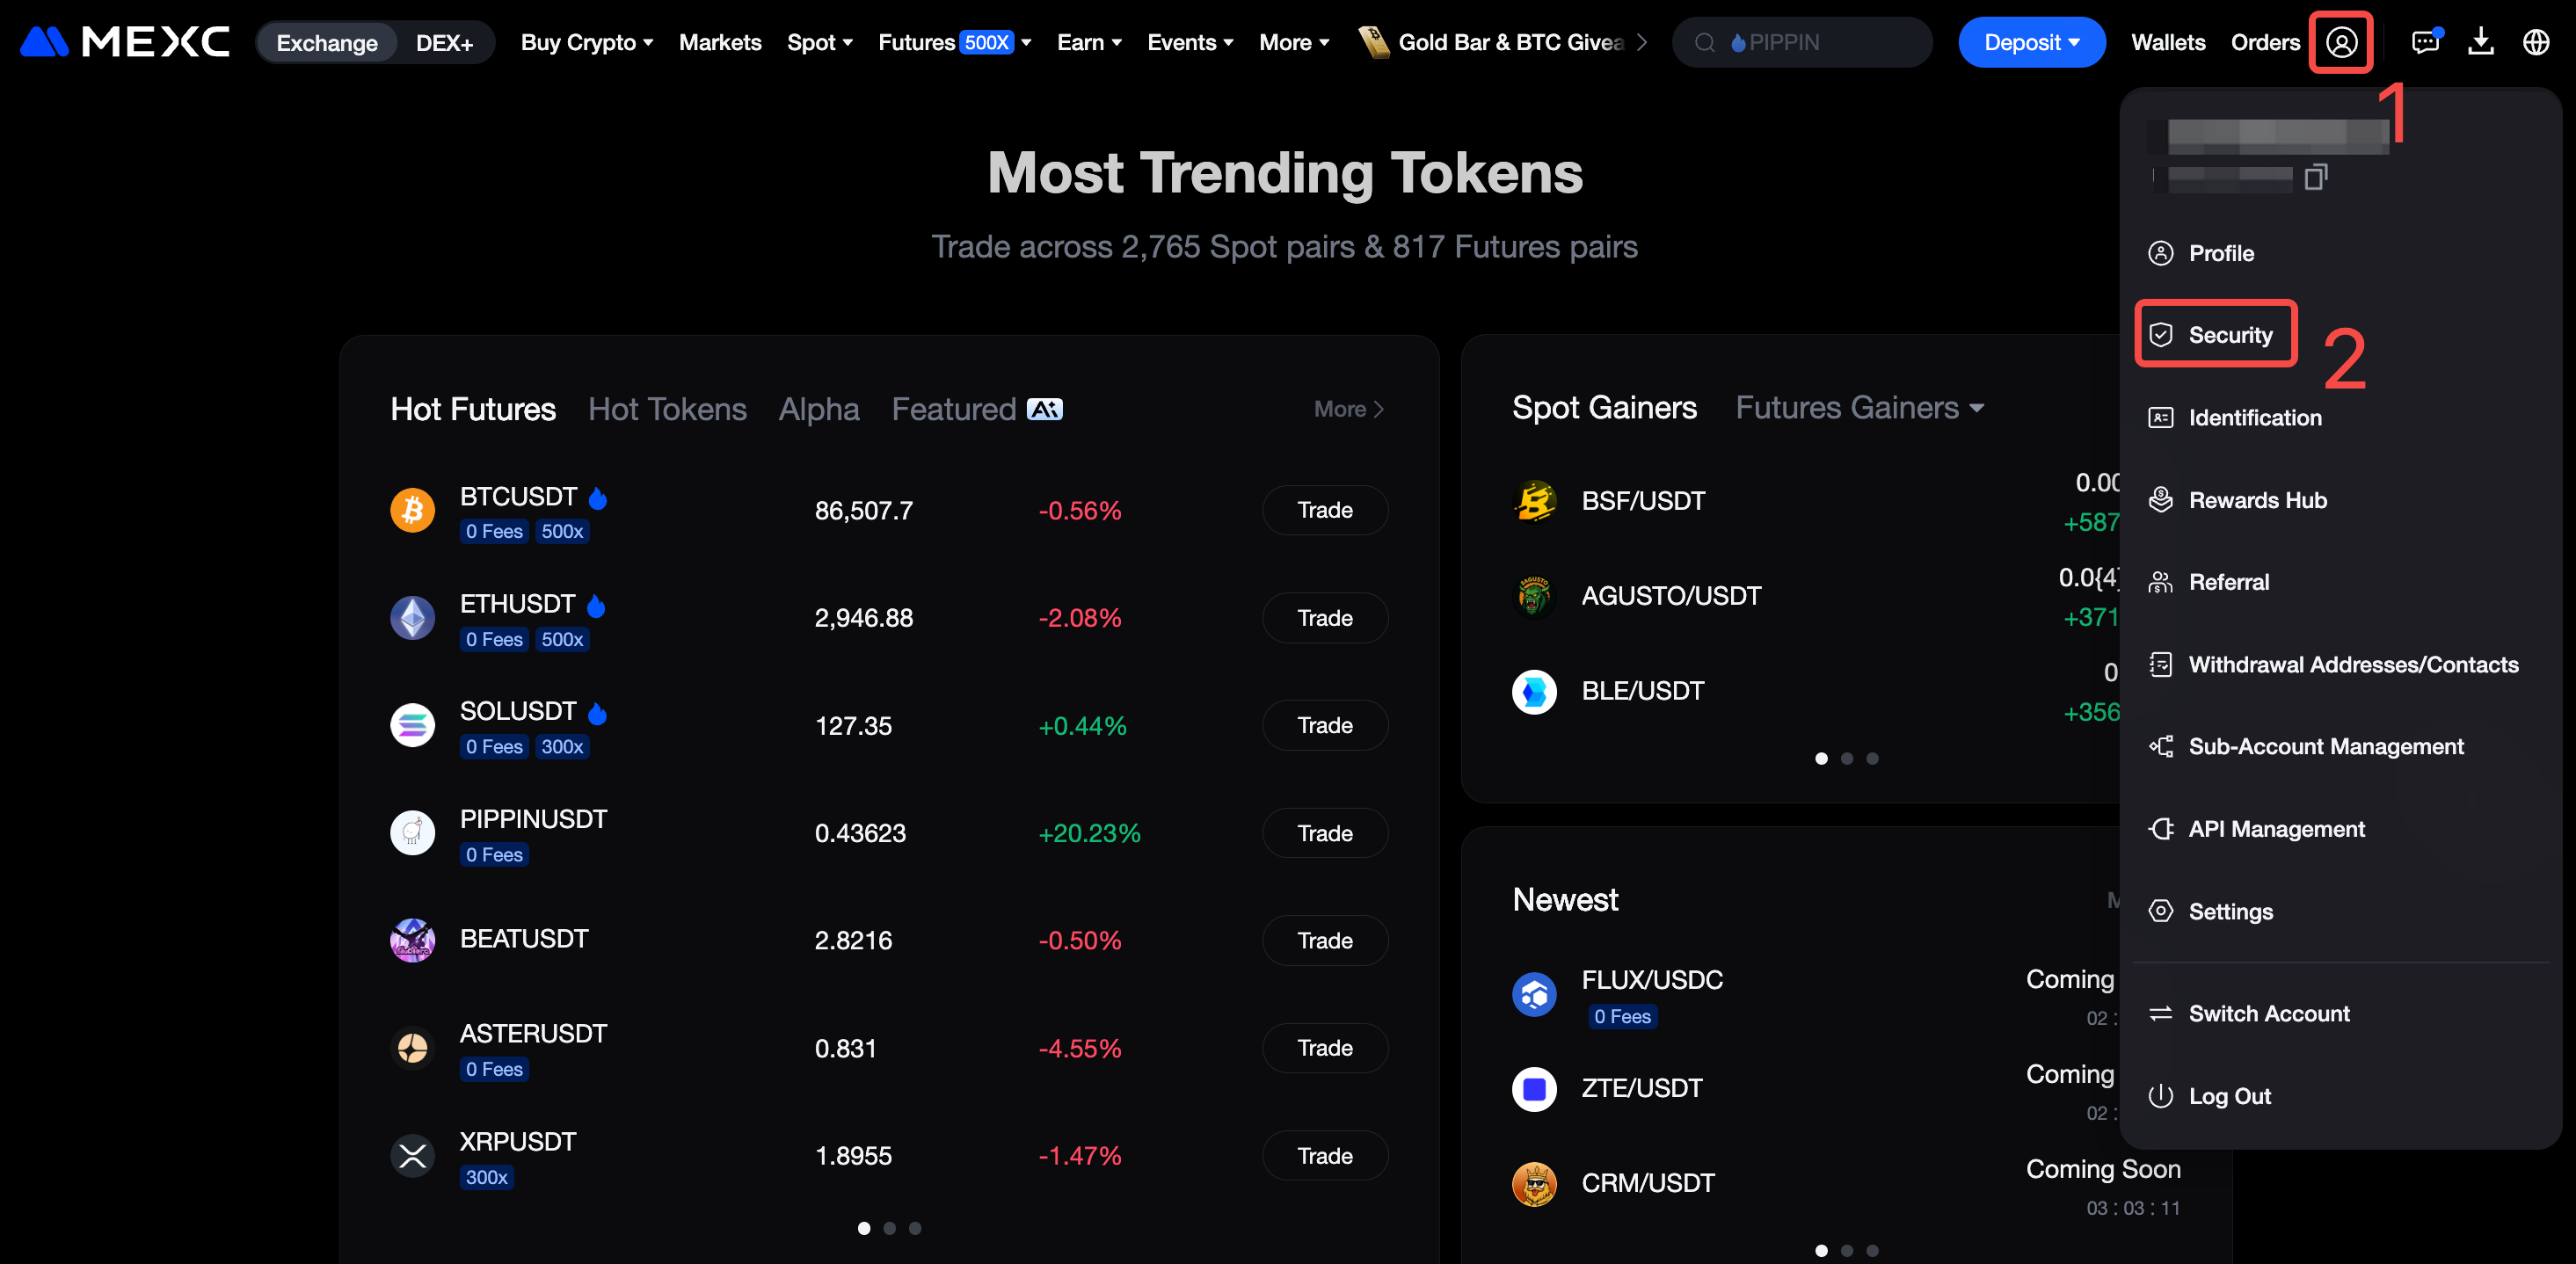The height and width of the screenshot is (1264, 2576).
Task: Click the Log Out power icon
Action: point(2161,1096)
